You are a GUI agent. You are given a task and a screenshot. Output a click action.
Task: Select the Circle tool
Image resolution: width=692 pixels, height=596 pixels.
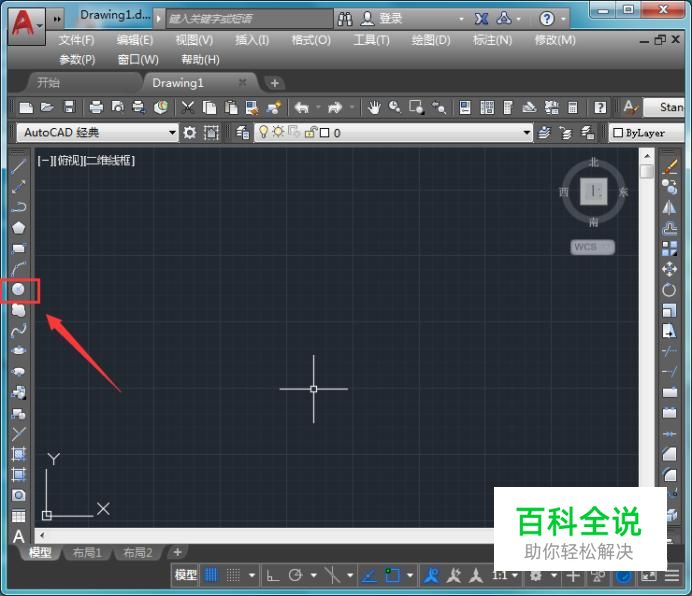[x=18, y=289]
